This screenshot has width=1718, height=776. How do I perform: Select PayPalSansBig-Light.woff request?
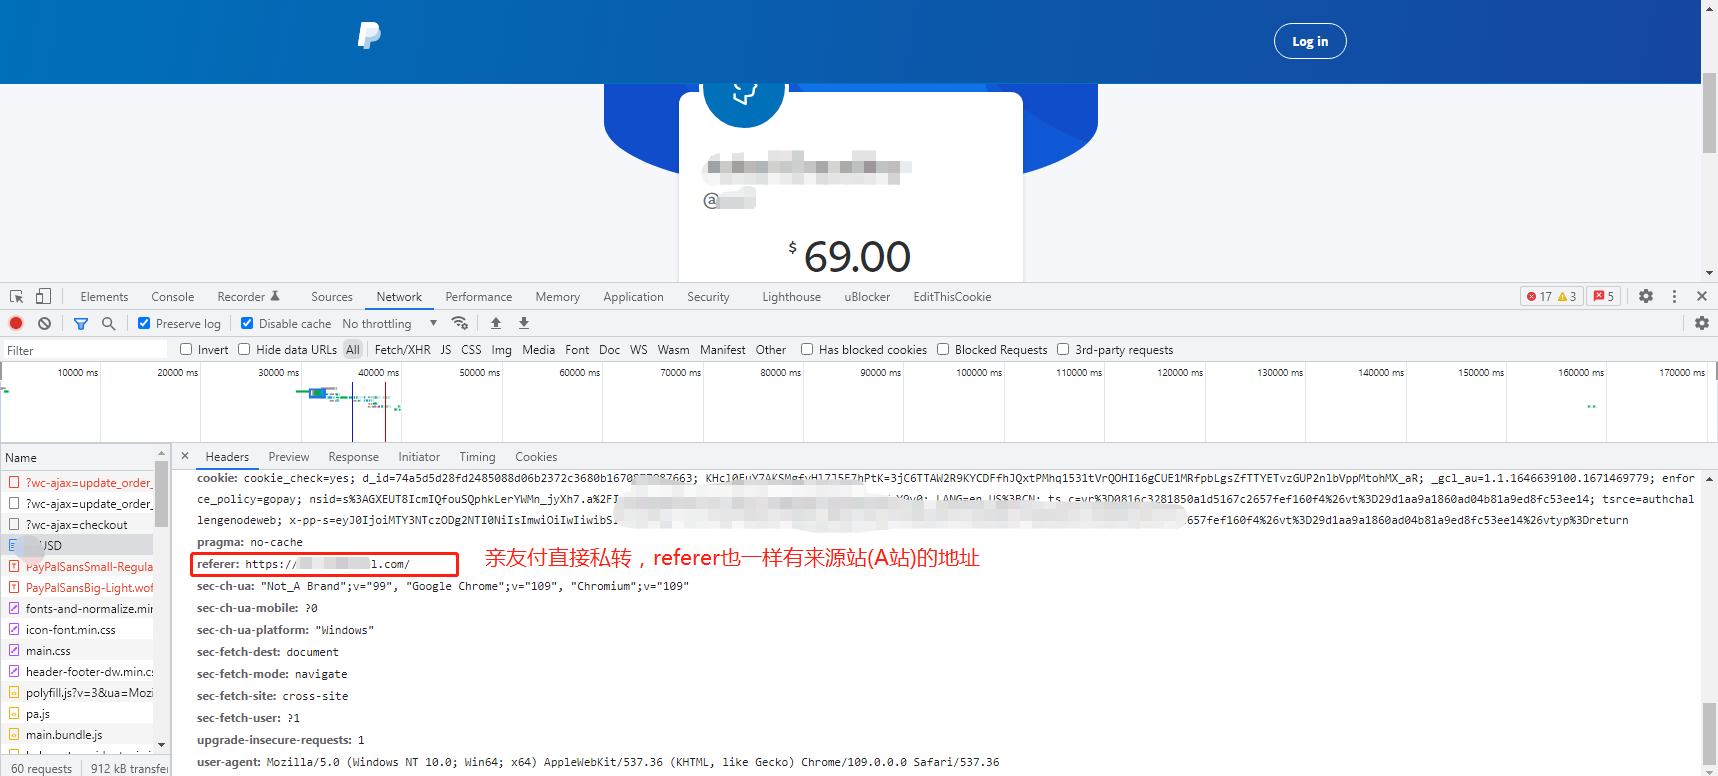pos(78,588)
